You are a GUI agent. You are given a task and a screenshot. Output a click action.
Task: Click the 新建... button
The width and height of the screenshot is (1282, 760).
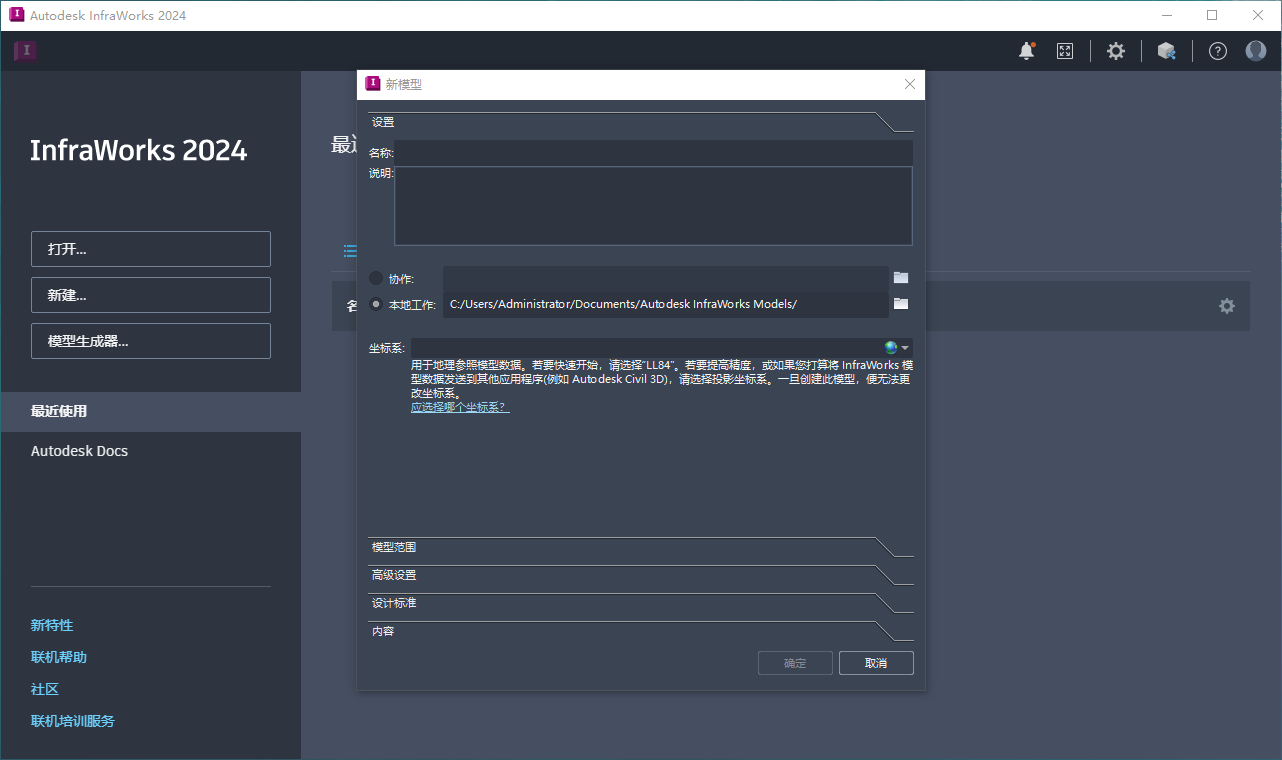(x=151, y=295)
